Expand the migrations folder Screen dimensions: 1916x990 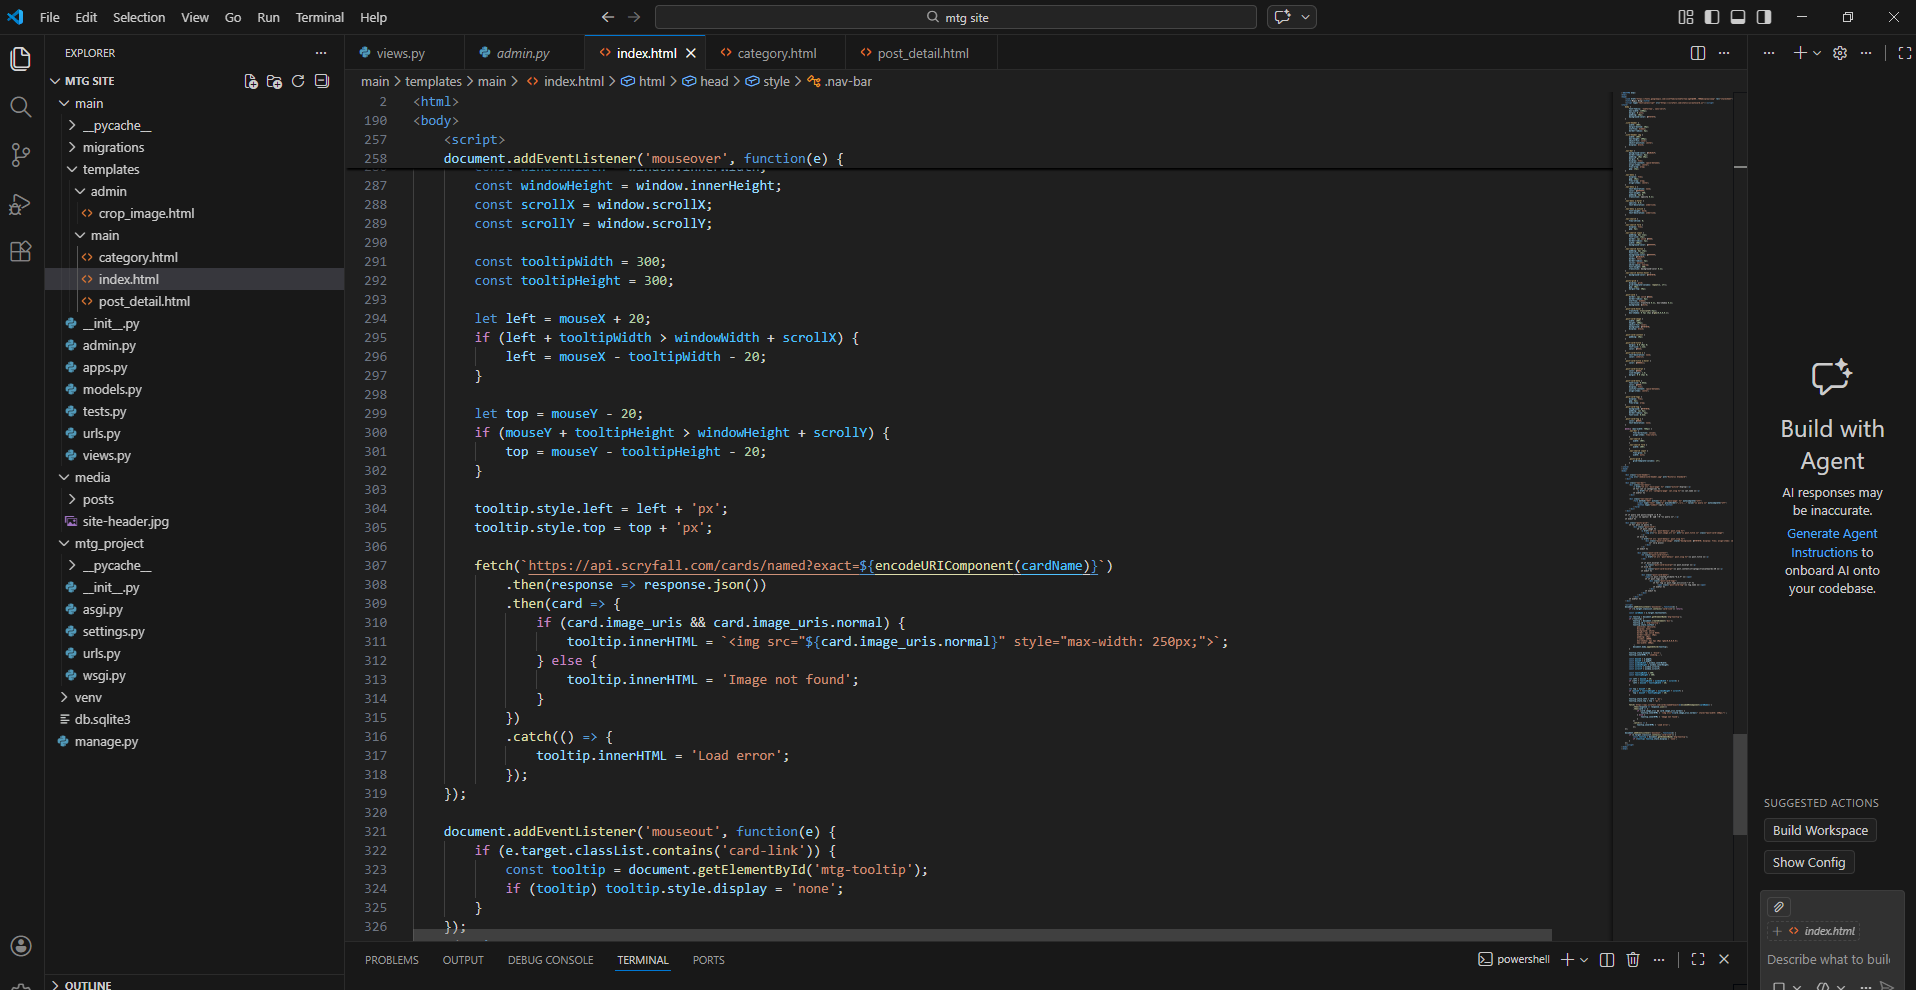pos(113,147)
